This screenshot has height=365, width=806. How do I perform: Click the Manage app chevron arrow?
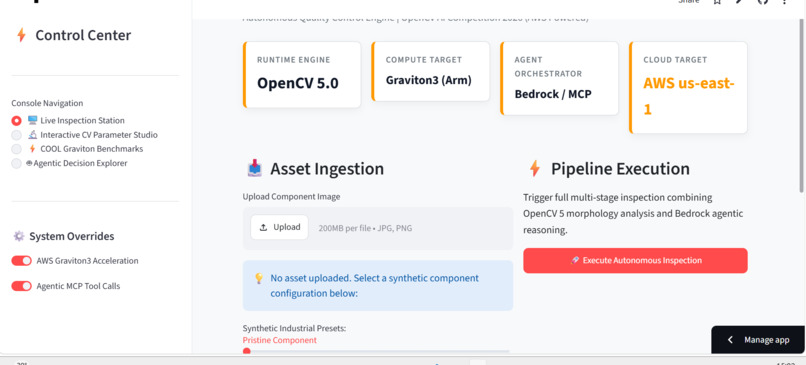pos(730,340)
